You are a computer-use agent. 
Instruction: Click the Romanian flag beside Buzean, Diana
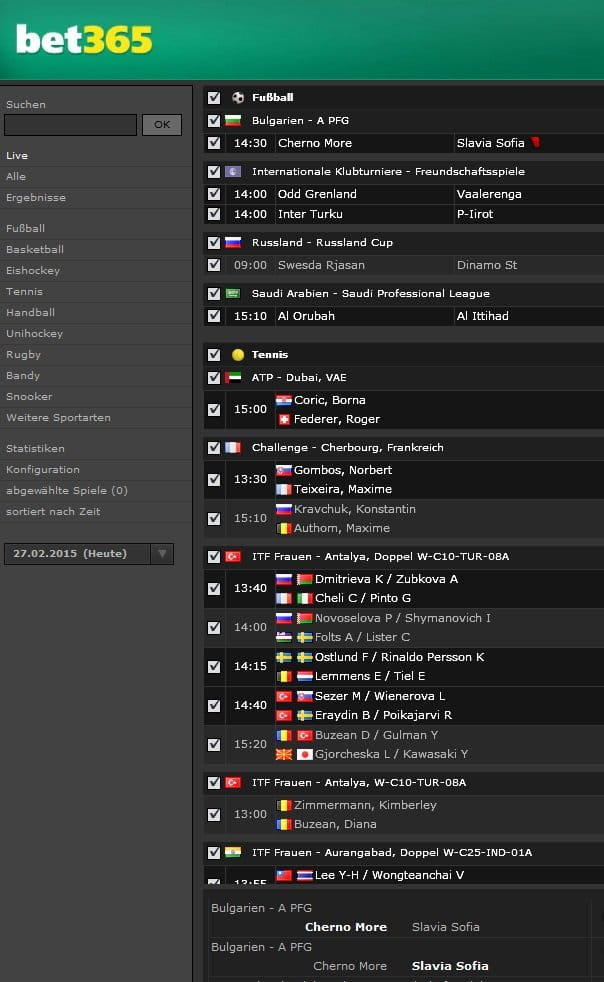284,824
